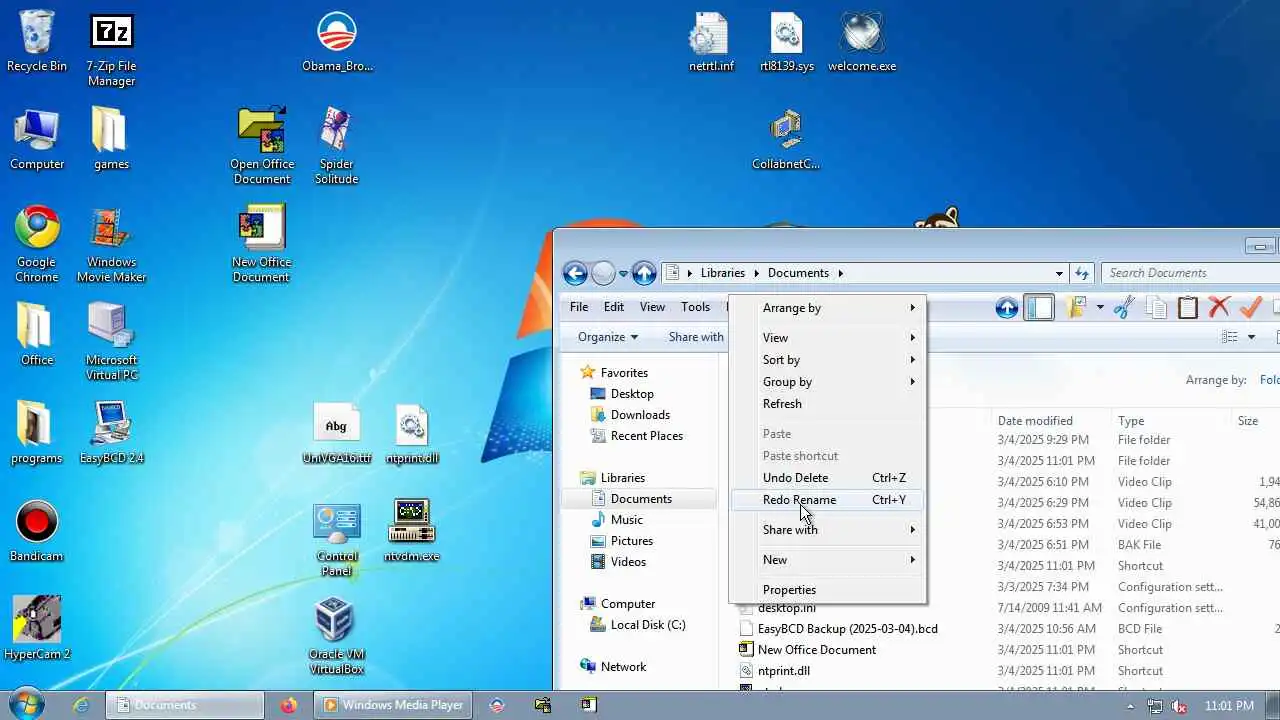Click in the Search Documents field
This screenshot has height=720, width=1280.
click(1190, 273)
